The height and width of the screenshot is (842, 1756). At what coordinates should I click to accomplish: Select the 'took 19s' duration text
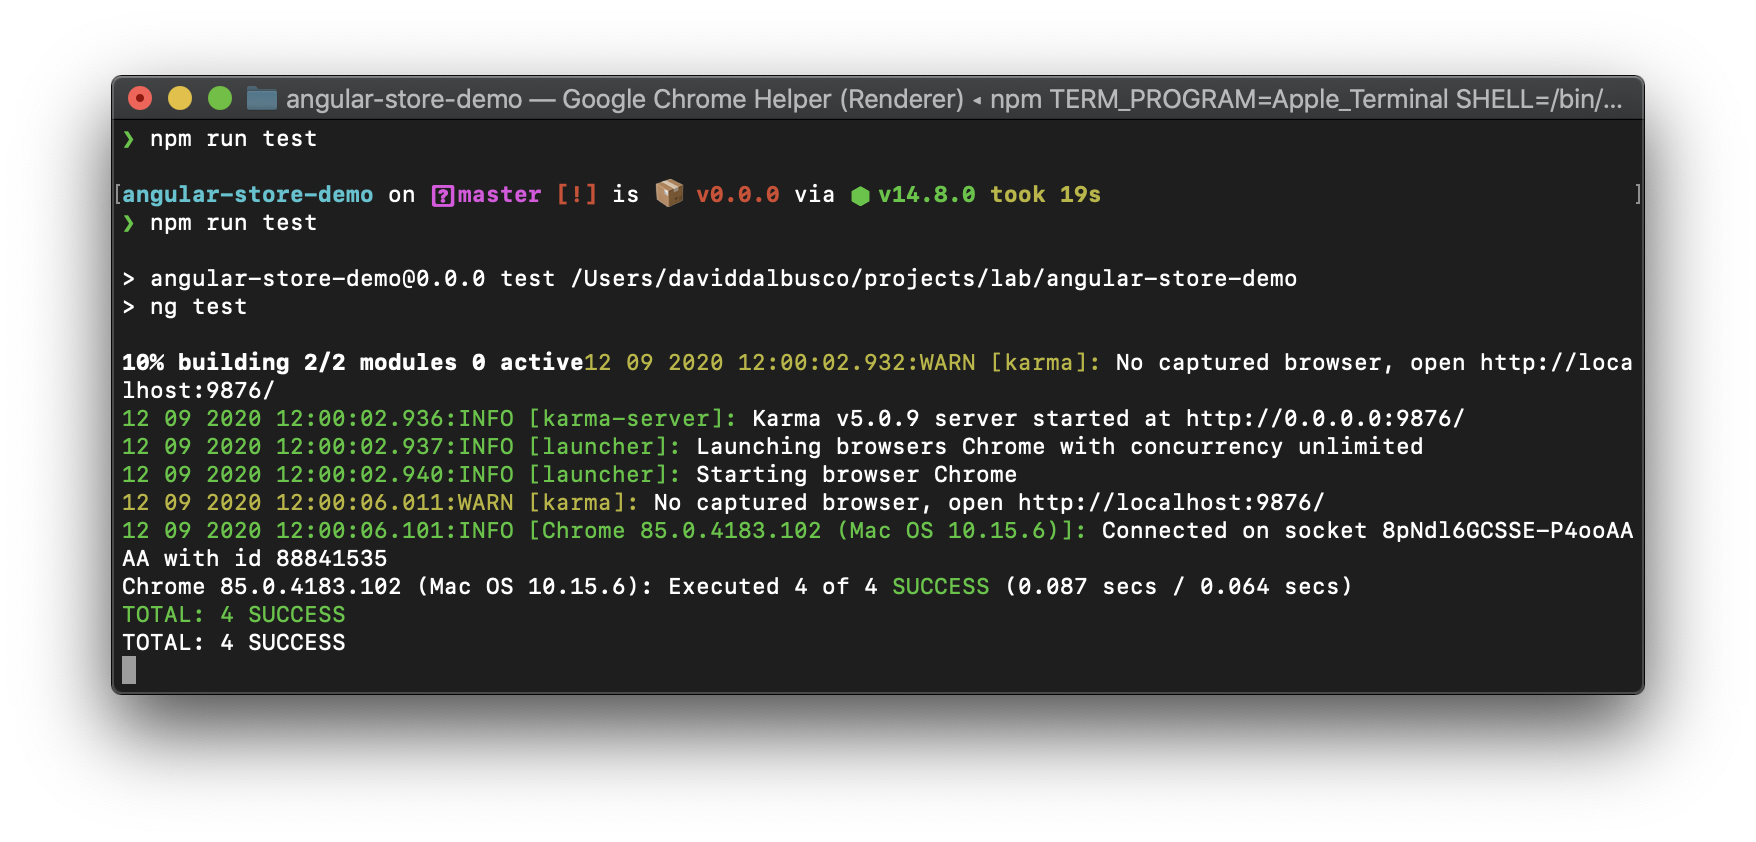tap(1046, 195)
